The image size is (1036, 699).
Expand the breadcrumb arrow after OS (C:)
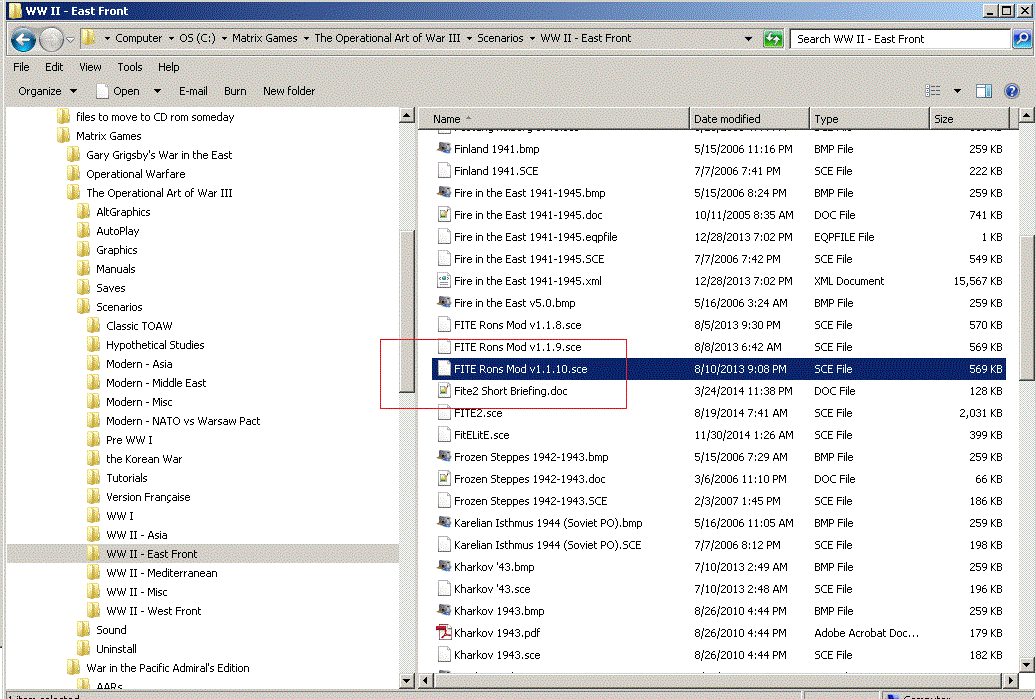[224, 39]
